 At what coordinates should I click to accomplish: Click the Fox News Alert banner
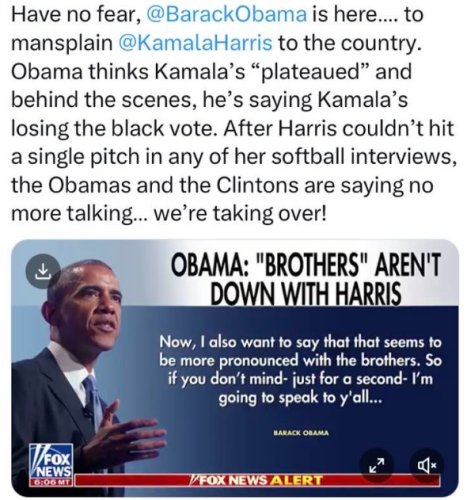255,480
